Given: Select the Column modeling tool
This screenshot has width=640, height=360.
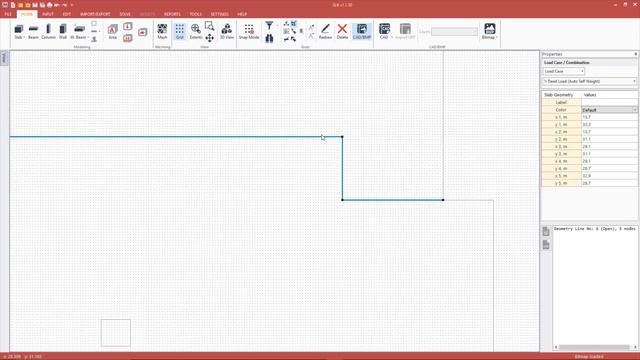Looking at the screenshot, I should click(48, 31).
